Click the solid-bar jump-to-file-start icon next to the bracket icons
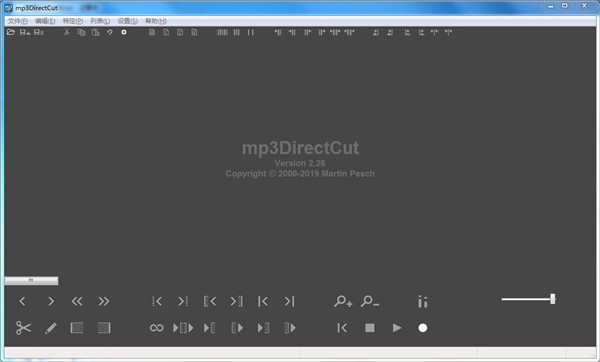The image size is (600, 362). point(263,302)
